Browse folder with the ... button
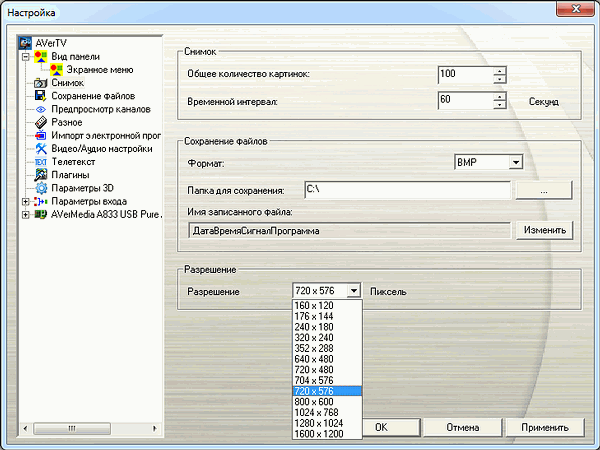Screen dimensions: 600x450 click(x=544, y=190)
